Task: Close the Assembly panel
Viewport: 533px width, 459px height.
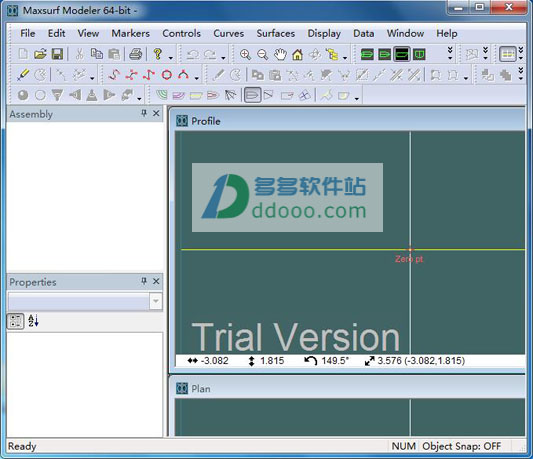Action: pos(156,113)
